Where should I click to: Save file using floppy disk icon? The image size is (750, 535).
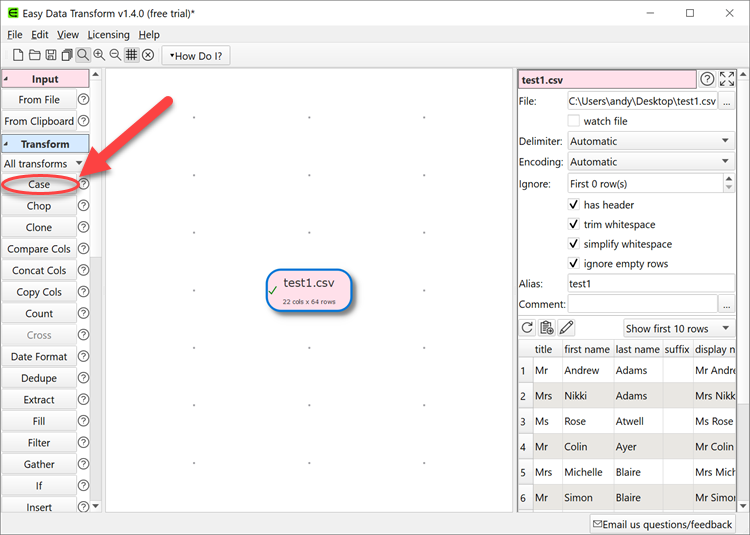50,55
